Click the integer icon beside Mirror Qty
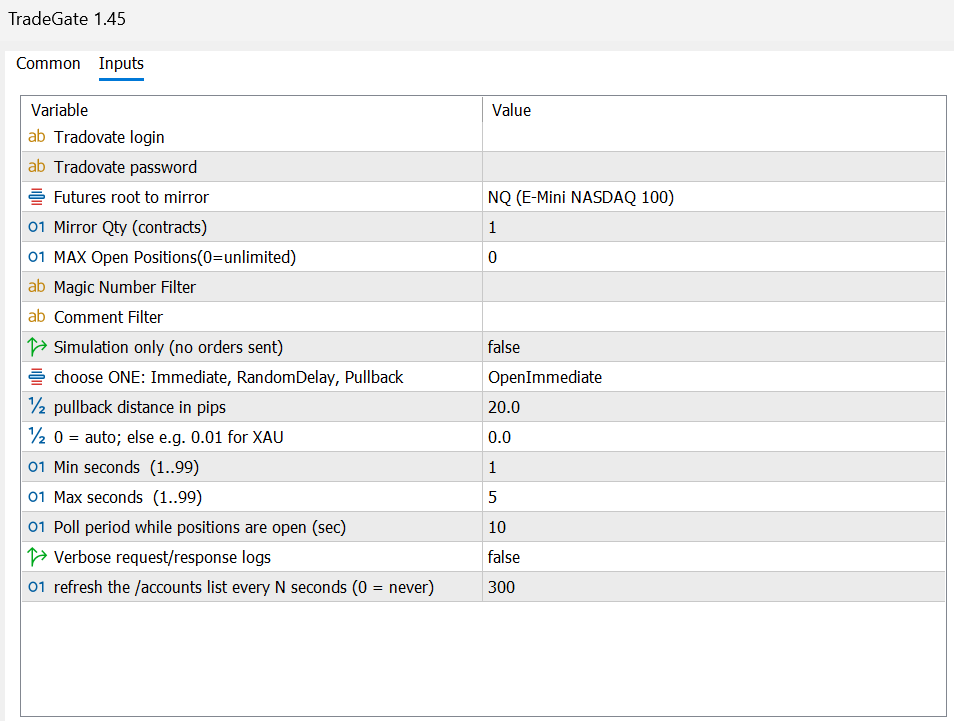Viewport: 954px width, 721px height. click(x=37, y=227)
